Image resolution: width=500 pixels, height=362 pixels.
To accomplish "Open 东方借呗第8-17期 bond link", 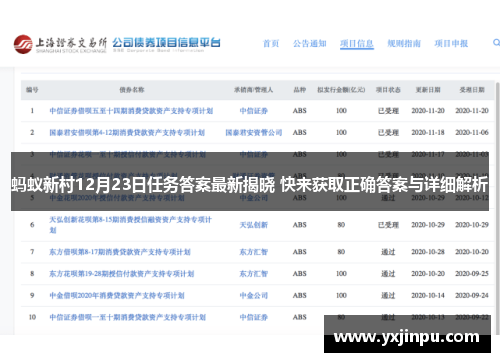I will [120, 252].
